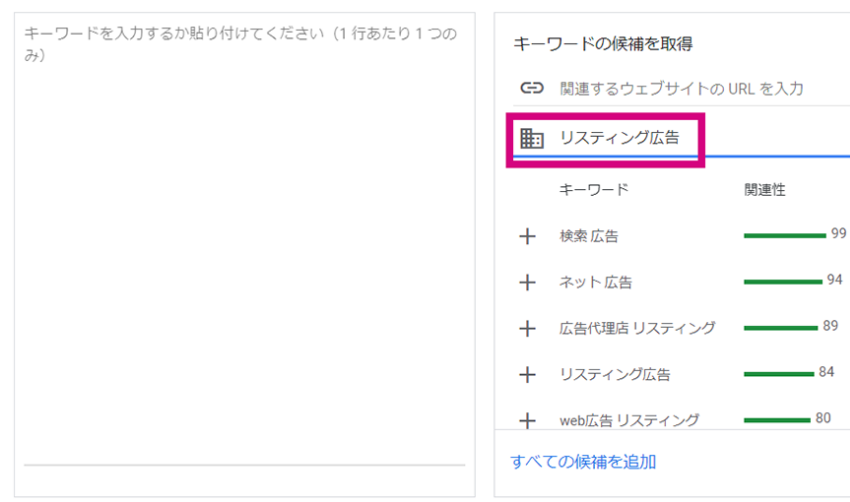Add 広告代理店 リスティング via plus icon
This screenshot has width=850, height=502.
(527, 329)
